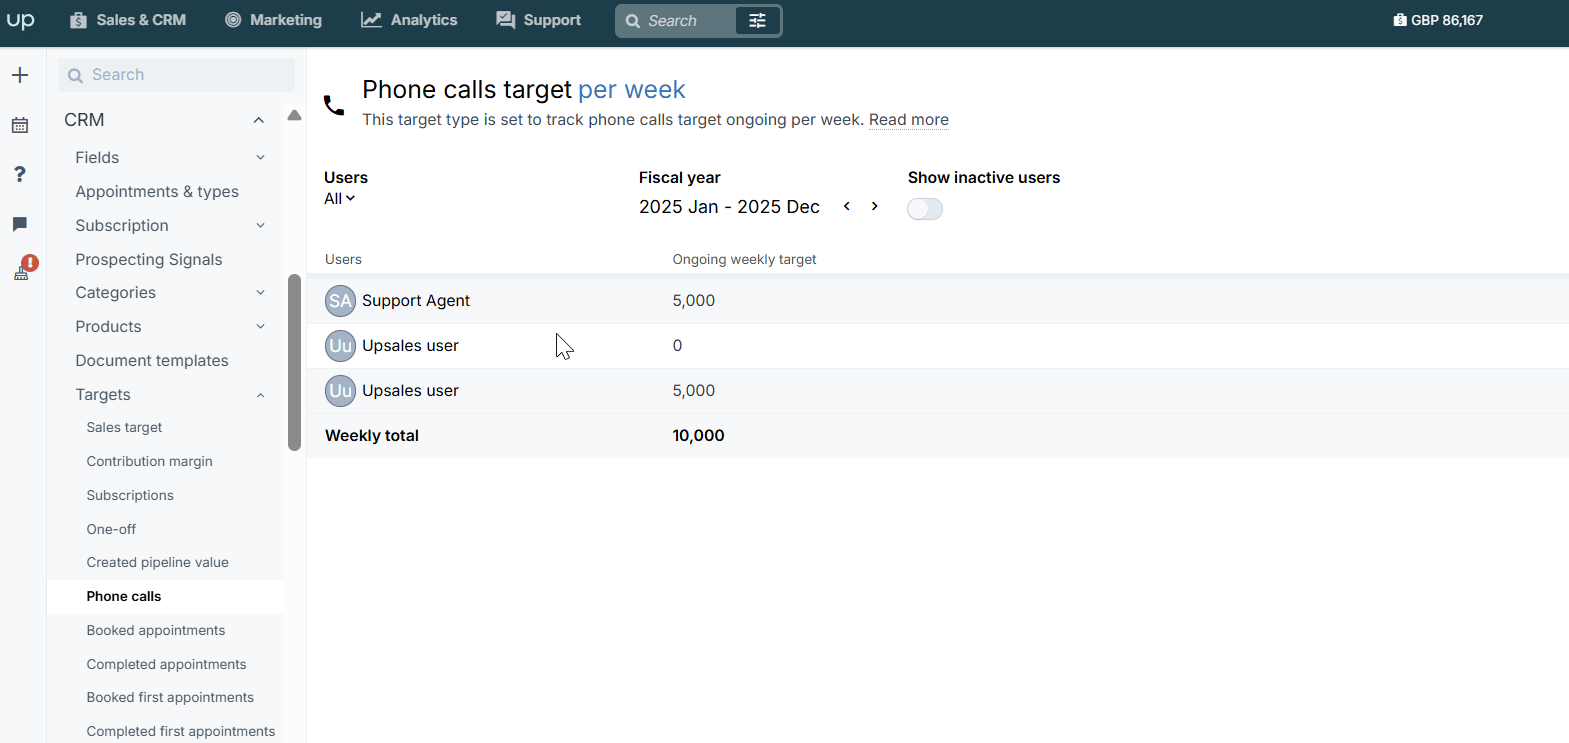Select One-off target
The height and width of the screenshot is (743, 1569).
point(111,530)
